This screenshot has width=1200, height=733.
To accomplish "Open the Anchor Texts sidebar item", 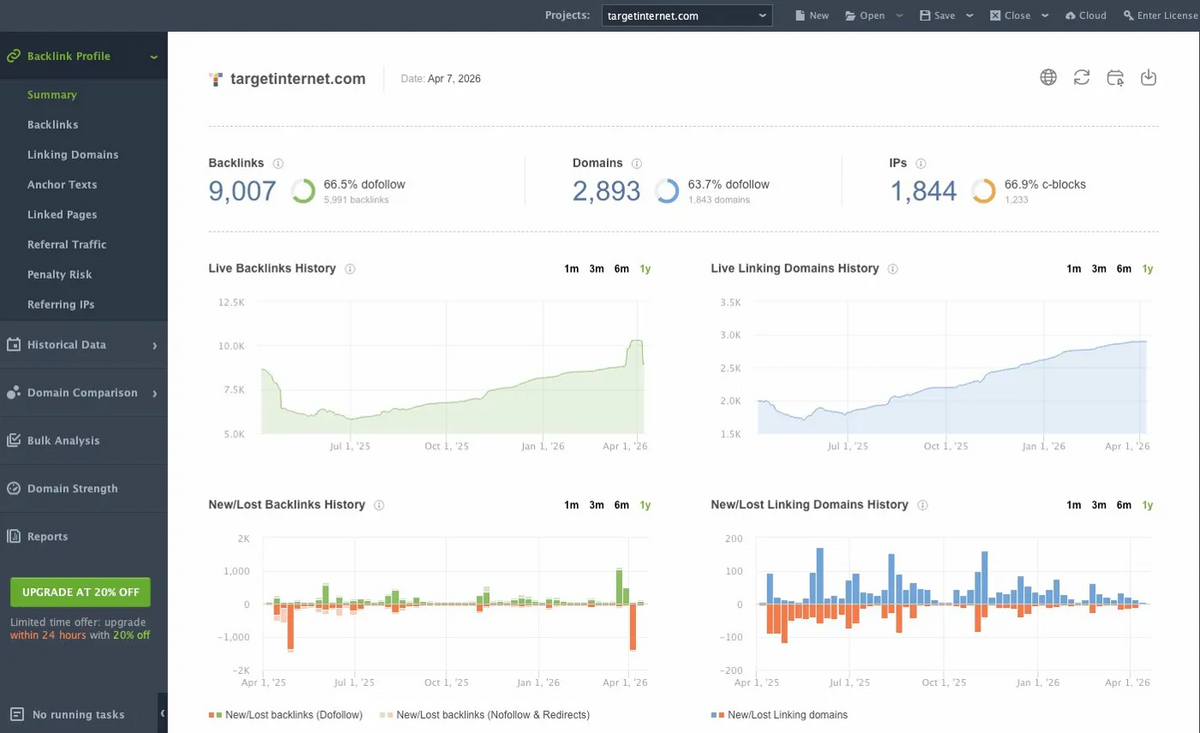I will pyautogui.click(x=62, y=185).
